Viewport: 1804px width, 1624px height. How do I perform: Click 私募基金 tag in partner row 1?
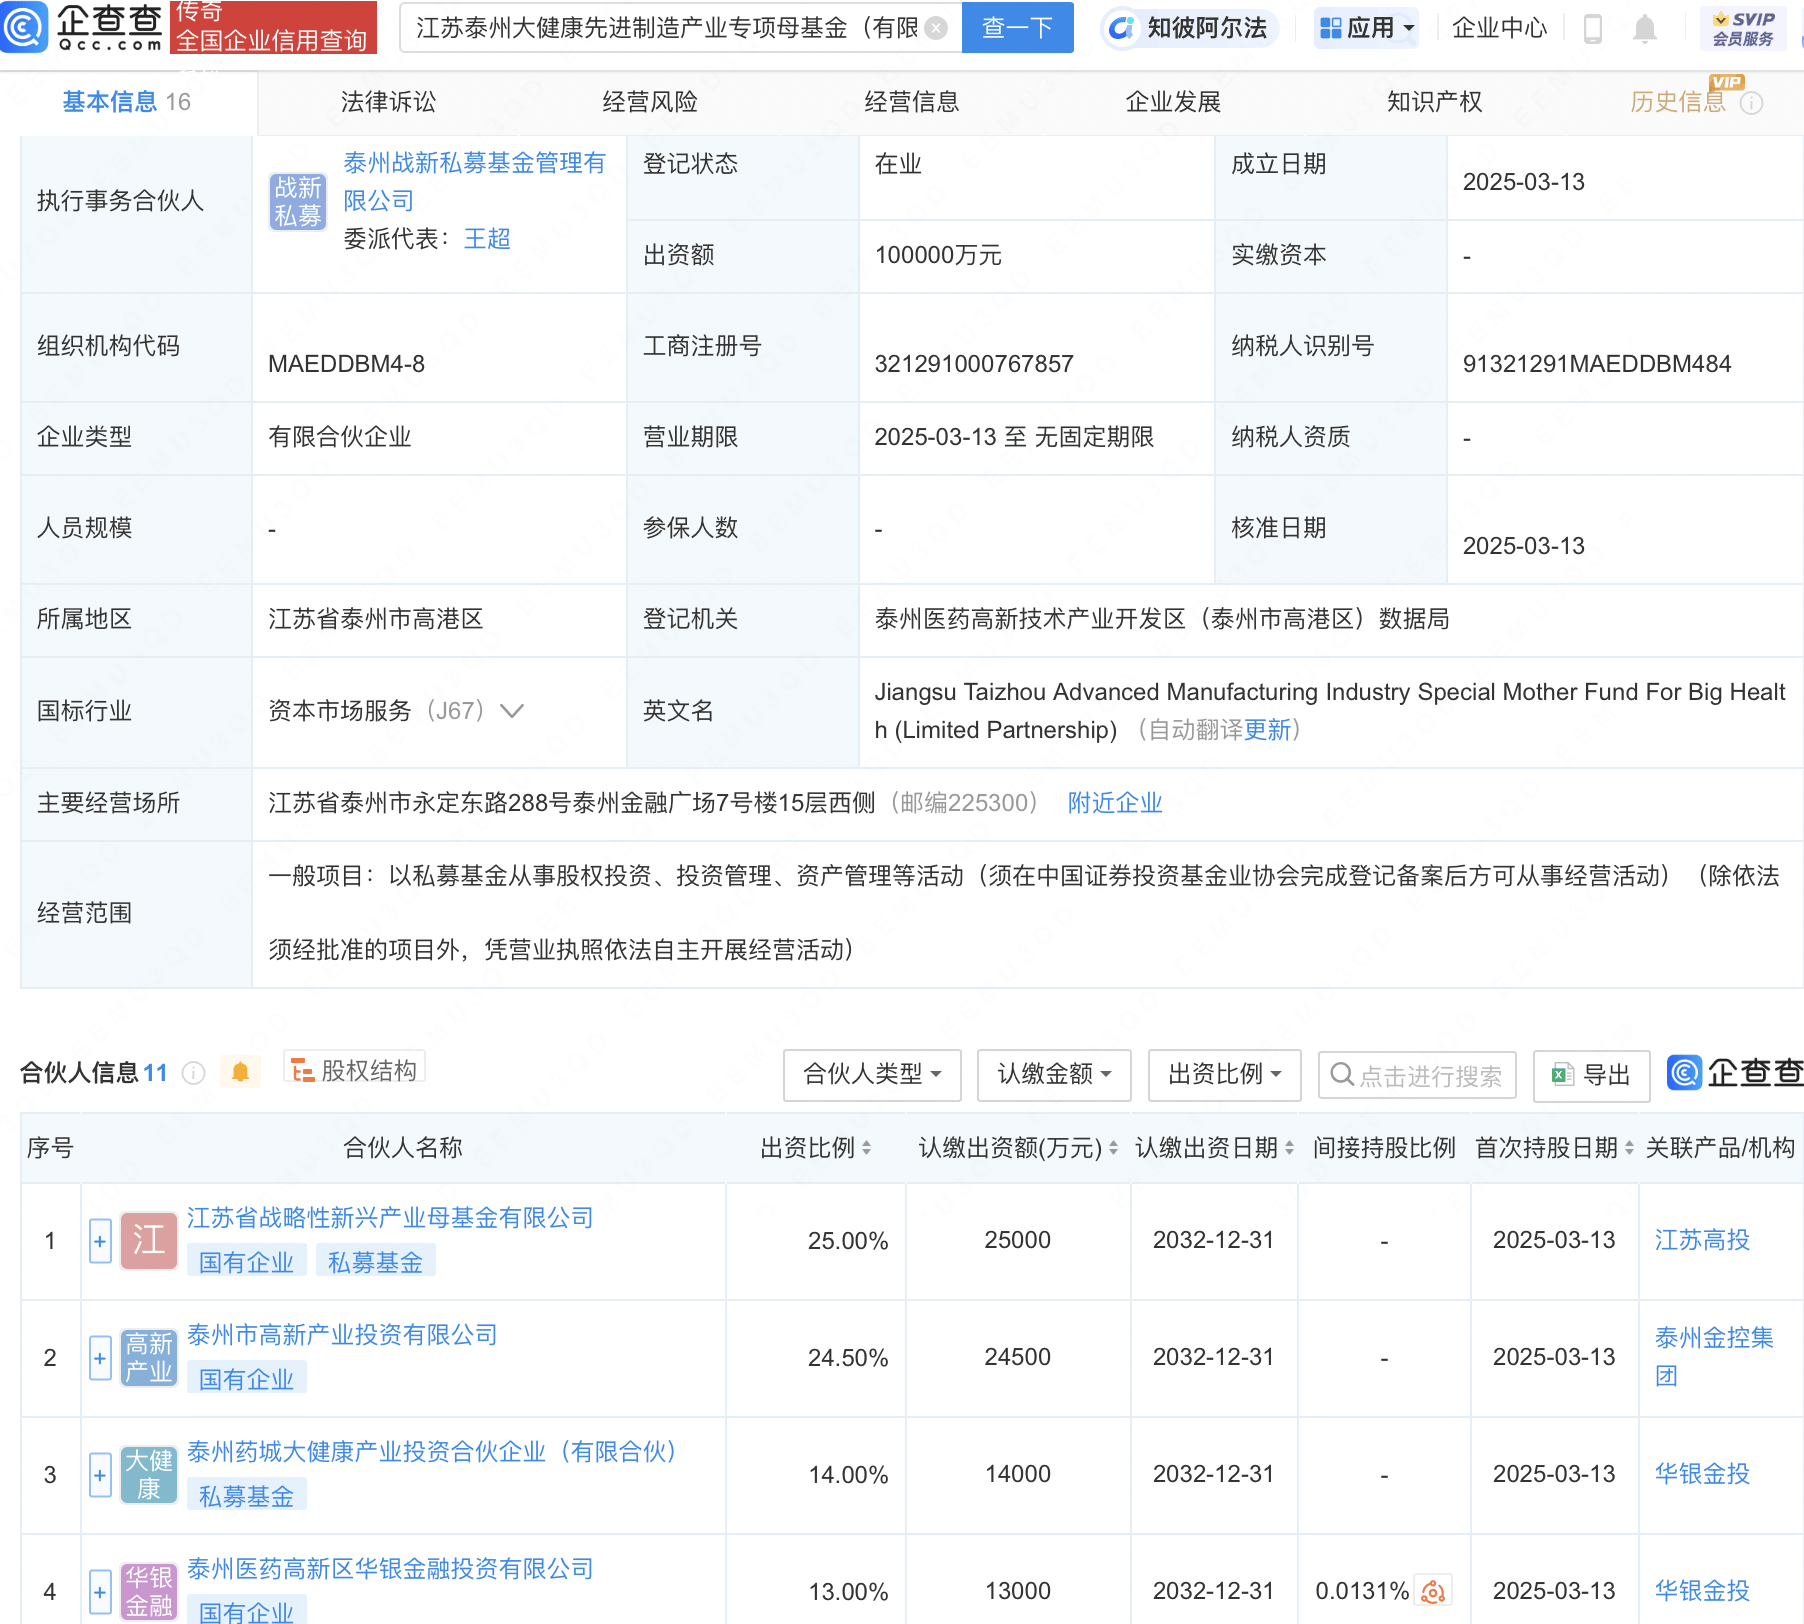375,1262
